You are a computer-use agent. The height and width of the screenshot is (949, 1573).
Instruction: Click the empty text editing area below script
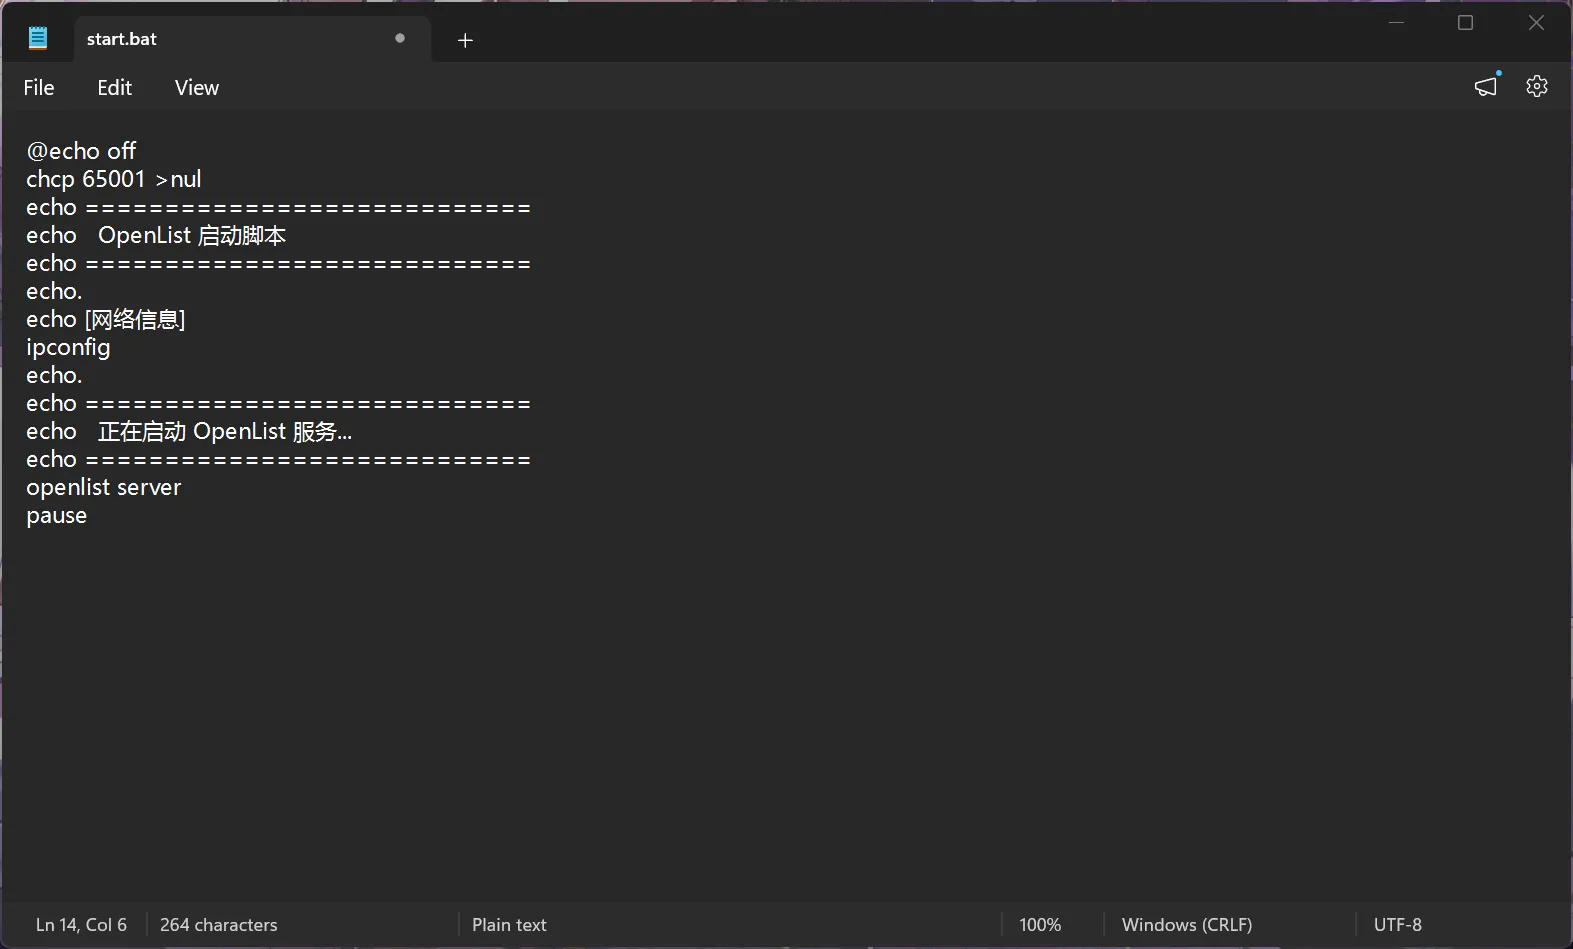pyautogui.click(x=786, y=715)
